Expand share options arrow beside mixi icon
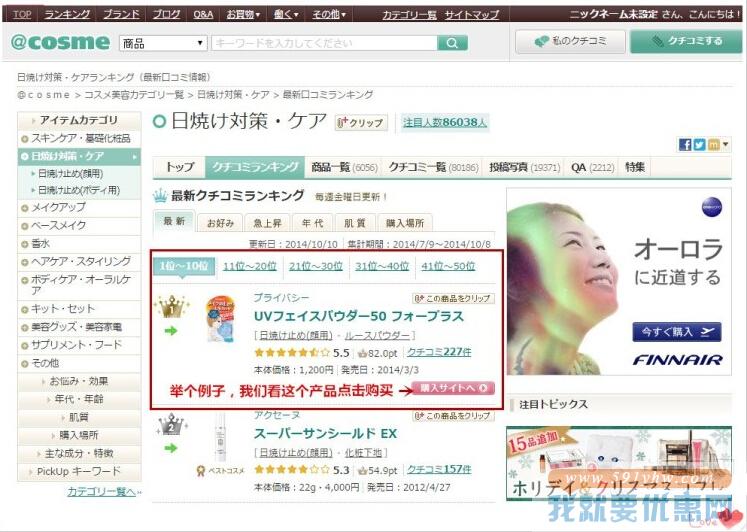The height and width of the screenshot is (532, 747). 725,144
